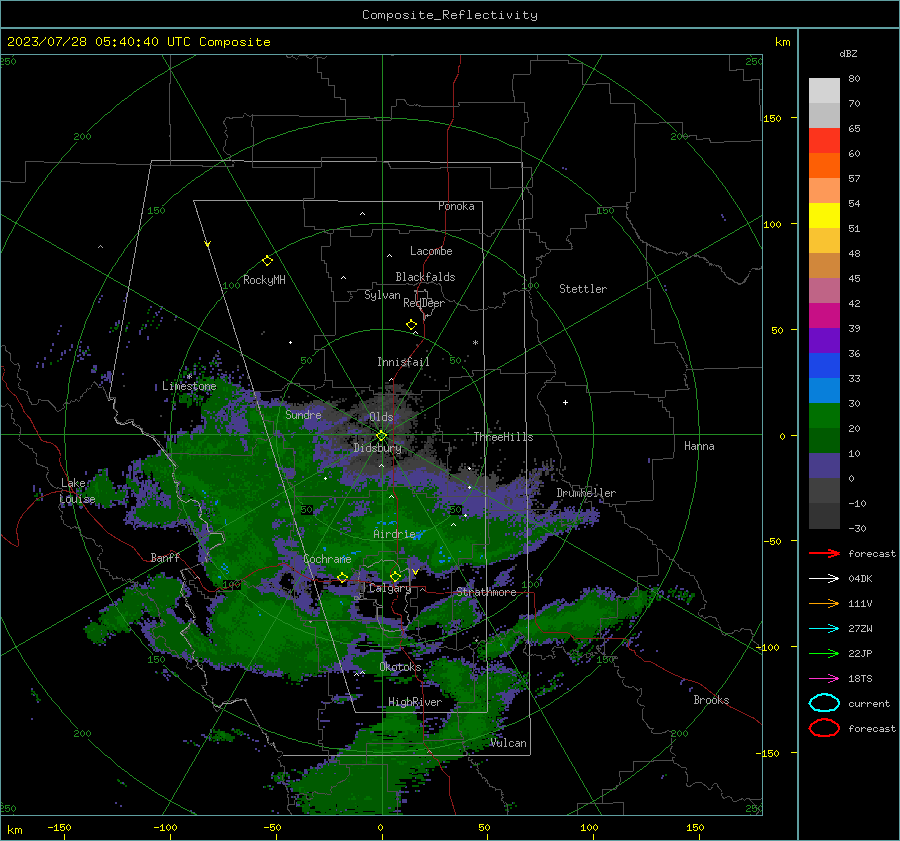
Task: Click the Ponoka city label
Action: tap(456, 206)
